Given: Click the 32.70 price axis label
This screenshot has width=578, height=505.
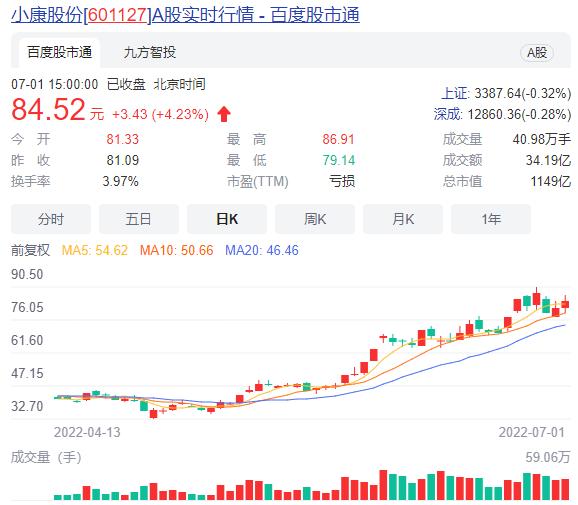Looking at the screenshot, I should point(27,406).
